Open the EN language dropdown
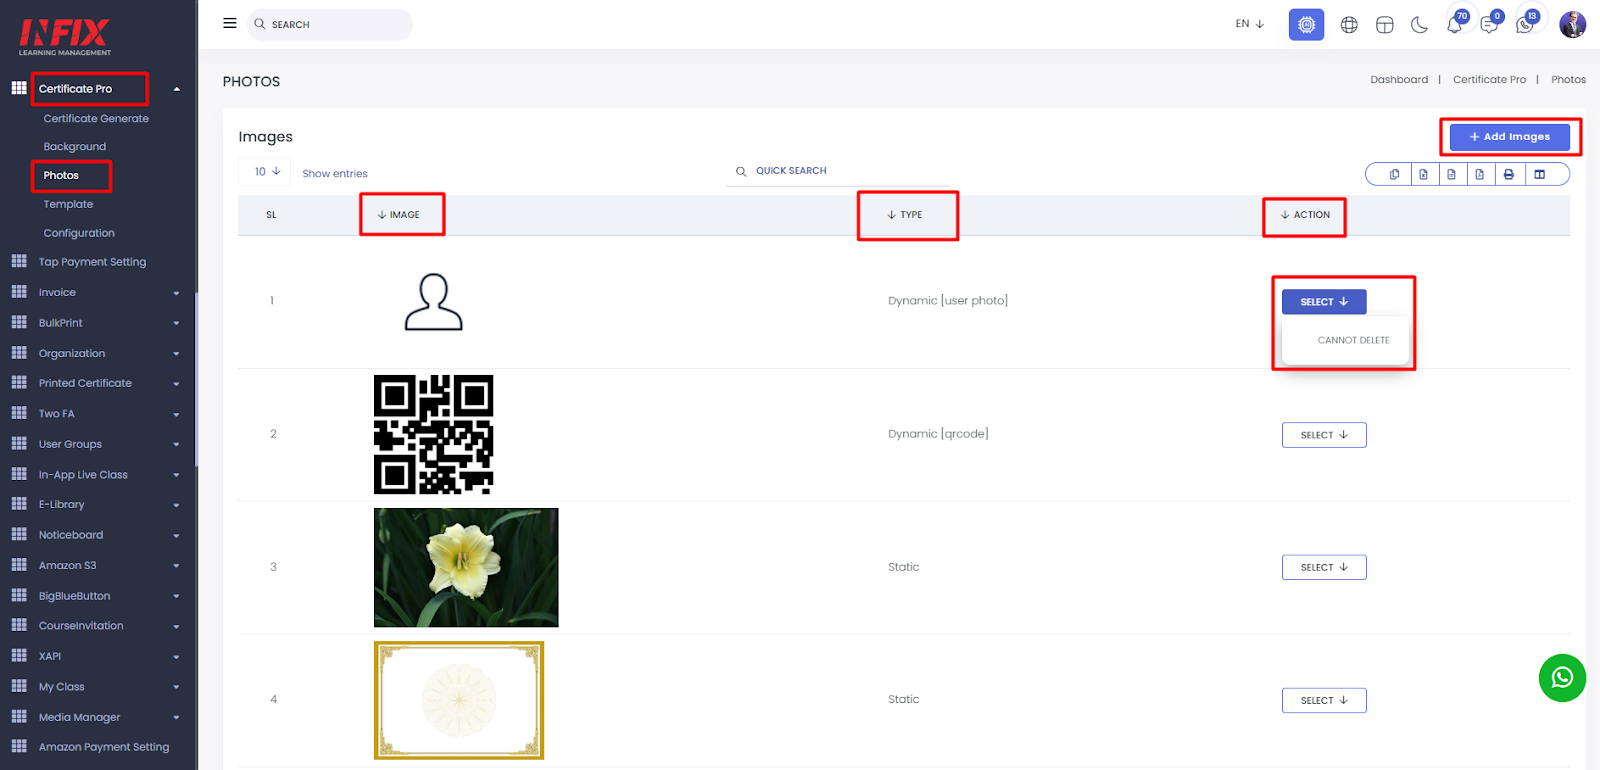This screenshot has height=770, width=1600. [1249, 24]
